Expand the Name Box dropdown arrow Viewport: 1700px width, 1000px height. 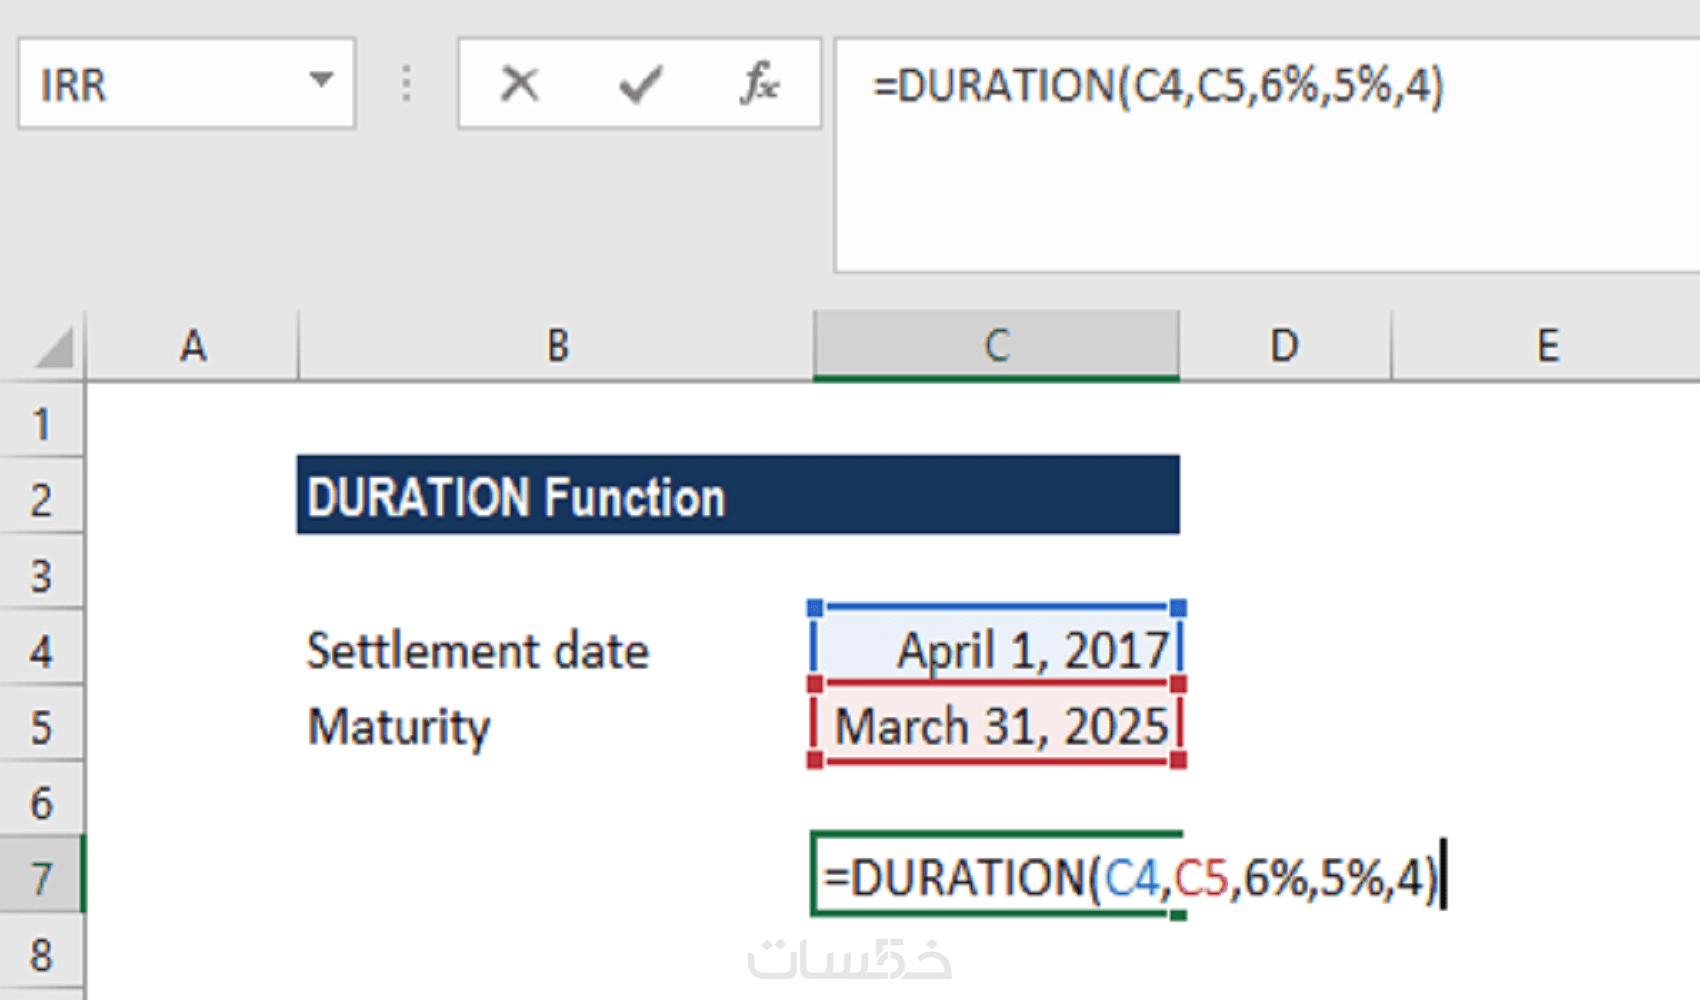[321, 80]
